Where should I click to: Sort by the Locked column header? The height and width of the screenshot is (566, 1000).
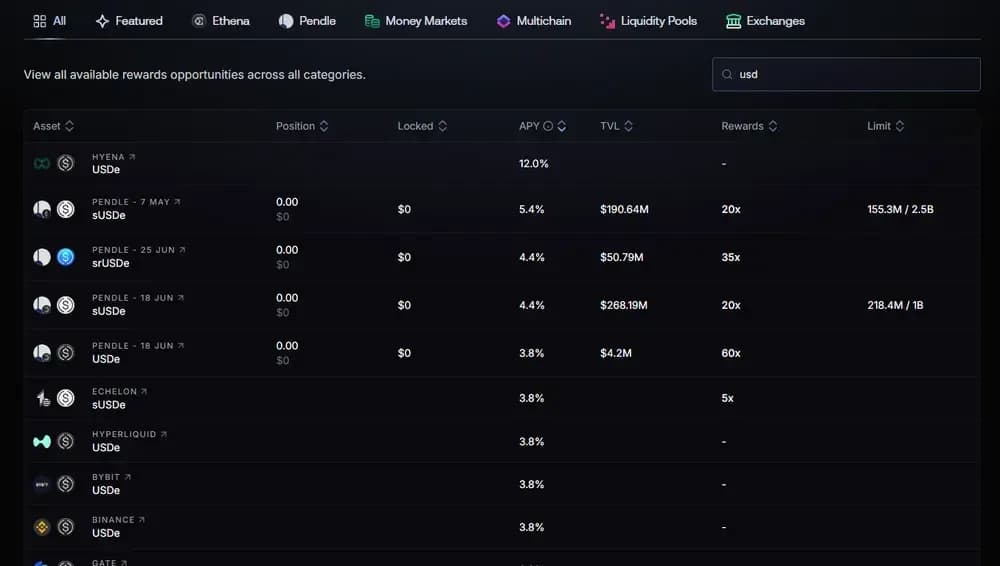(422, 126)
